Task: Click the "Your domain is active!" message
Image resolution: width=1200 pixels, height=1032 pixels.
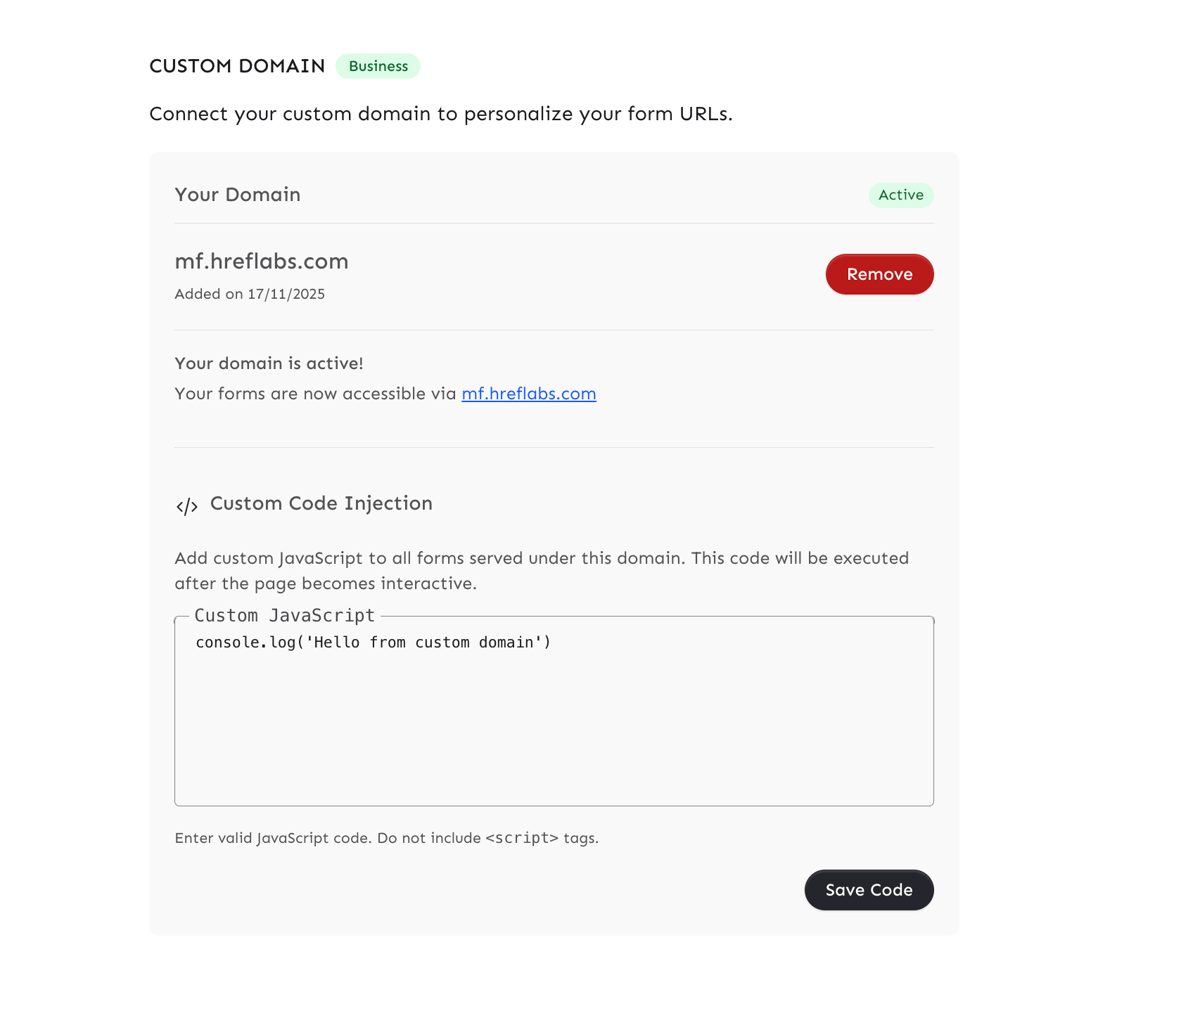Action: point(268,363)
